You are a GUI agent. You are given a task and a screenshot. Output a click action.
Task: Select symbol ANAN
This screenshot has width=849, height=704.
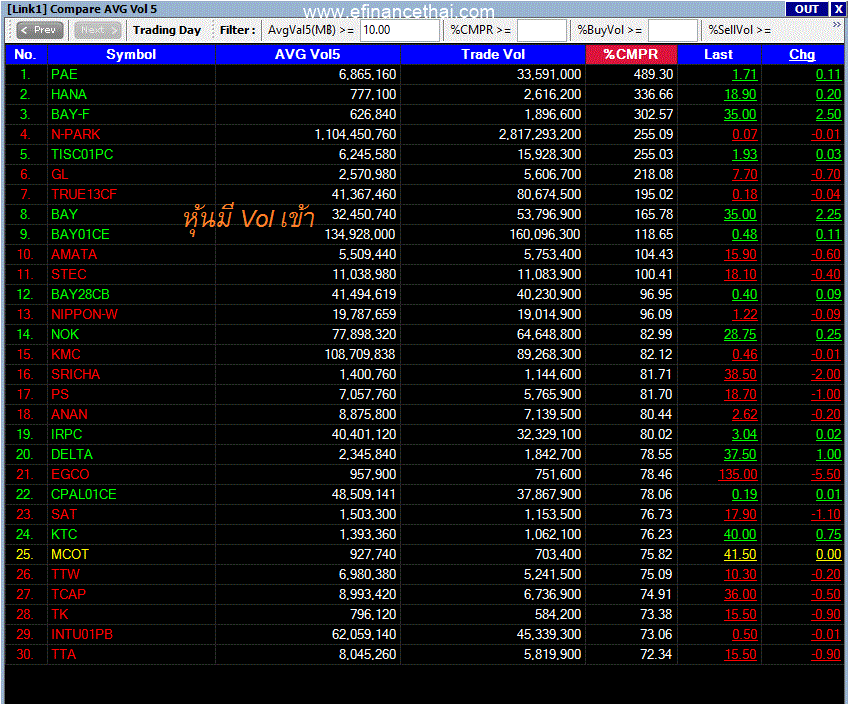pos(69,415)
